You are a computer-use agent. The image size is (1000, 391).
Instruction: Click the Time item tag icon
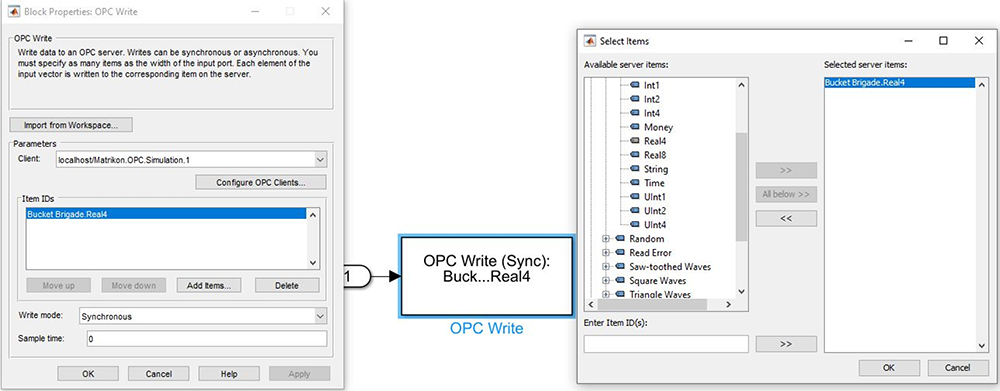[x=635, y=183]
